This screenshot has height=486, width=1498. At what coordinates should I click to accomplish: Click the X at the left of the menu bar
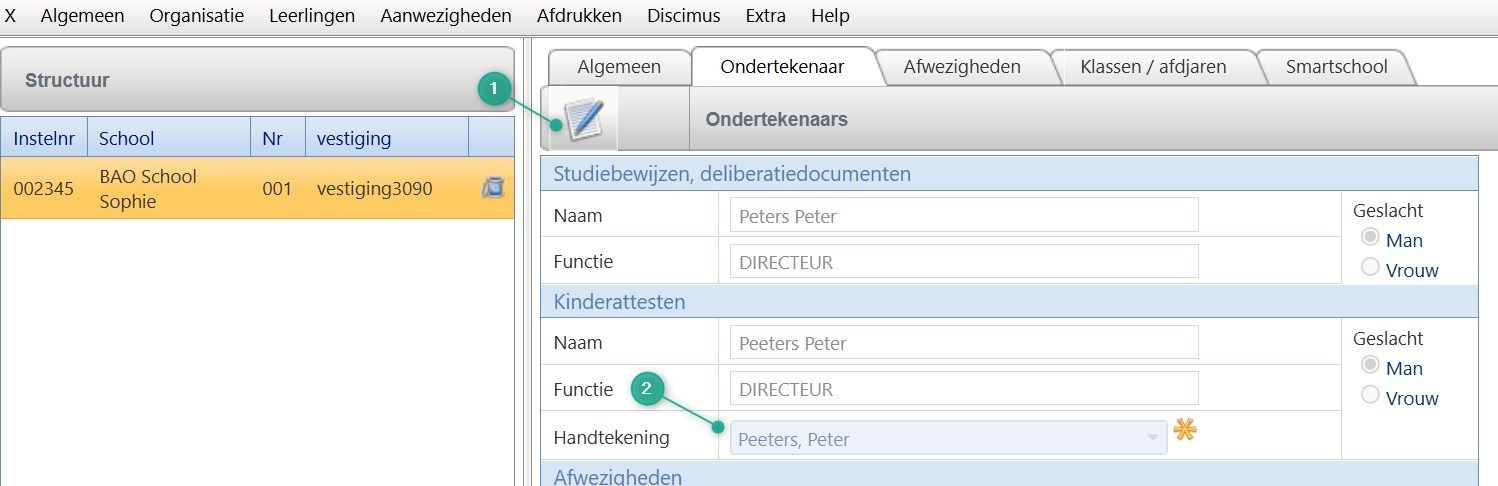(11, 16)
